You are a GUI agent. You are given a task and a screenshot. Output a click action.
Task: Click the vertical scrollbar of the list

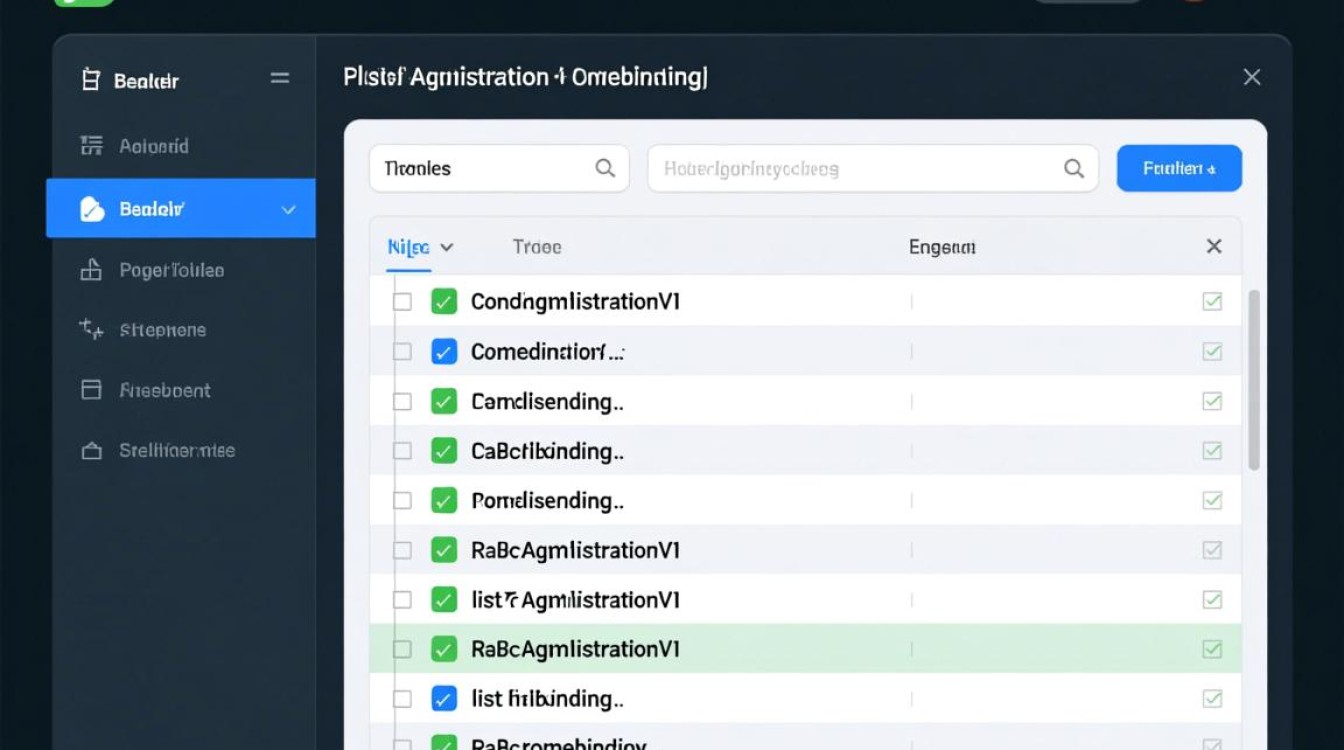click(1254, 380)
